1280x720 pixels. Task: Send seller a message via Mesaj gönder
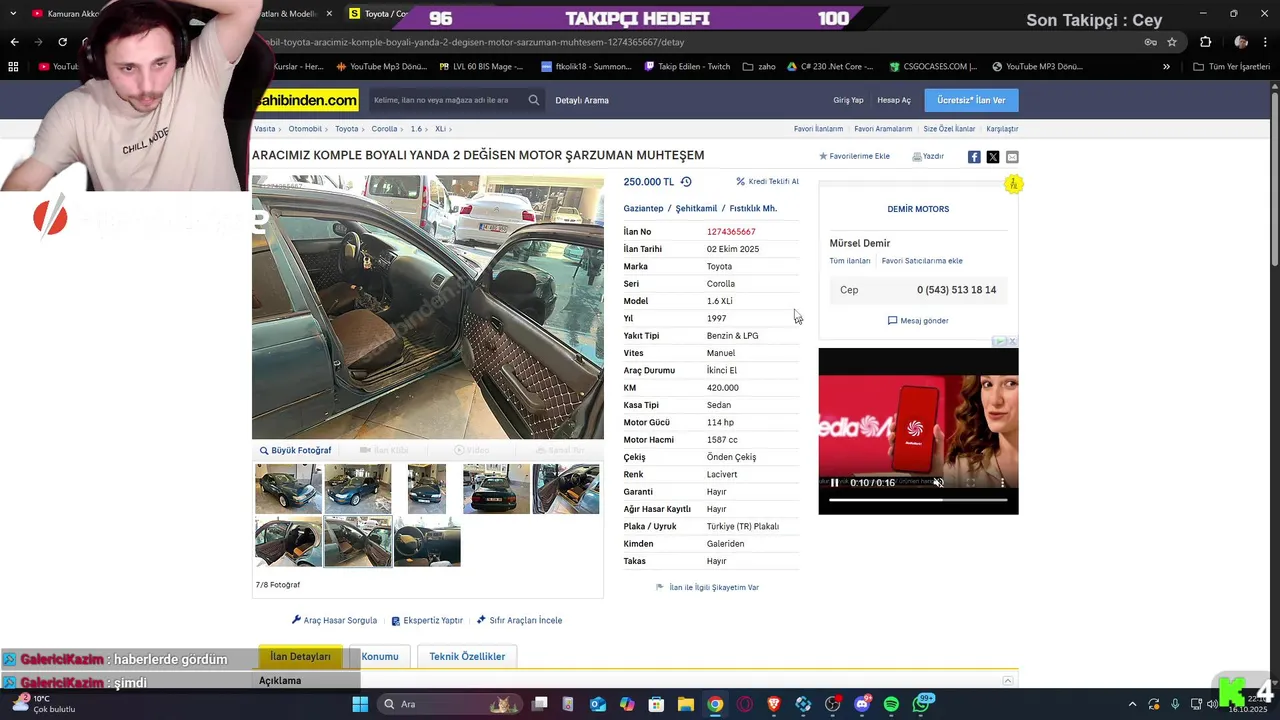pyautogui.click(x=918, y=321)
